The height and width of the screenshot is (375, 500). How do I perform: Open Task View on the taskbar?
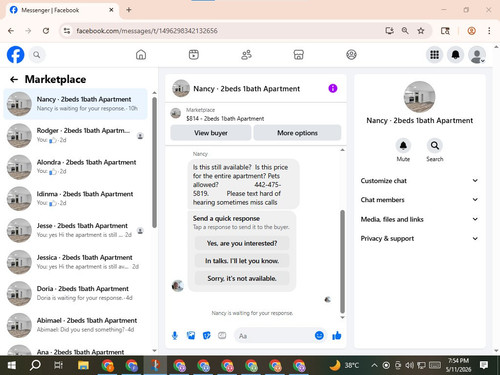[59, 365]
